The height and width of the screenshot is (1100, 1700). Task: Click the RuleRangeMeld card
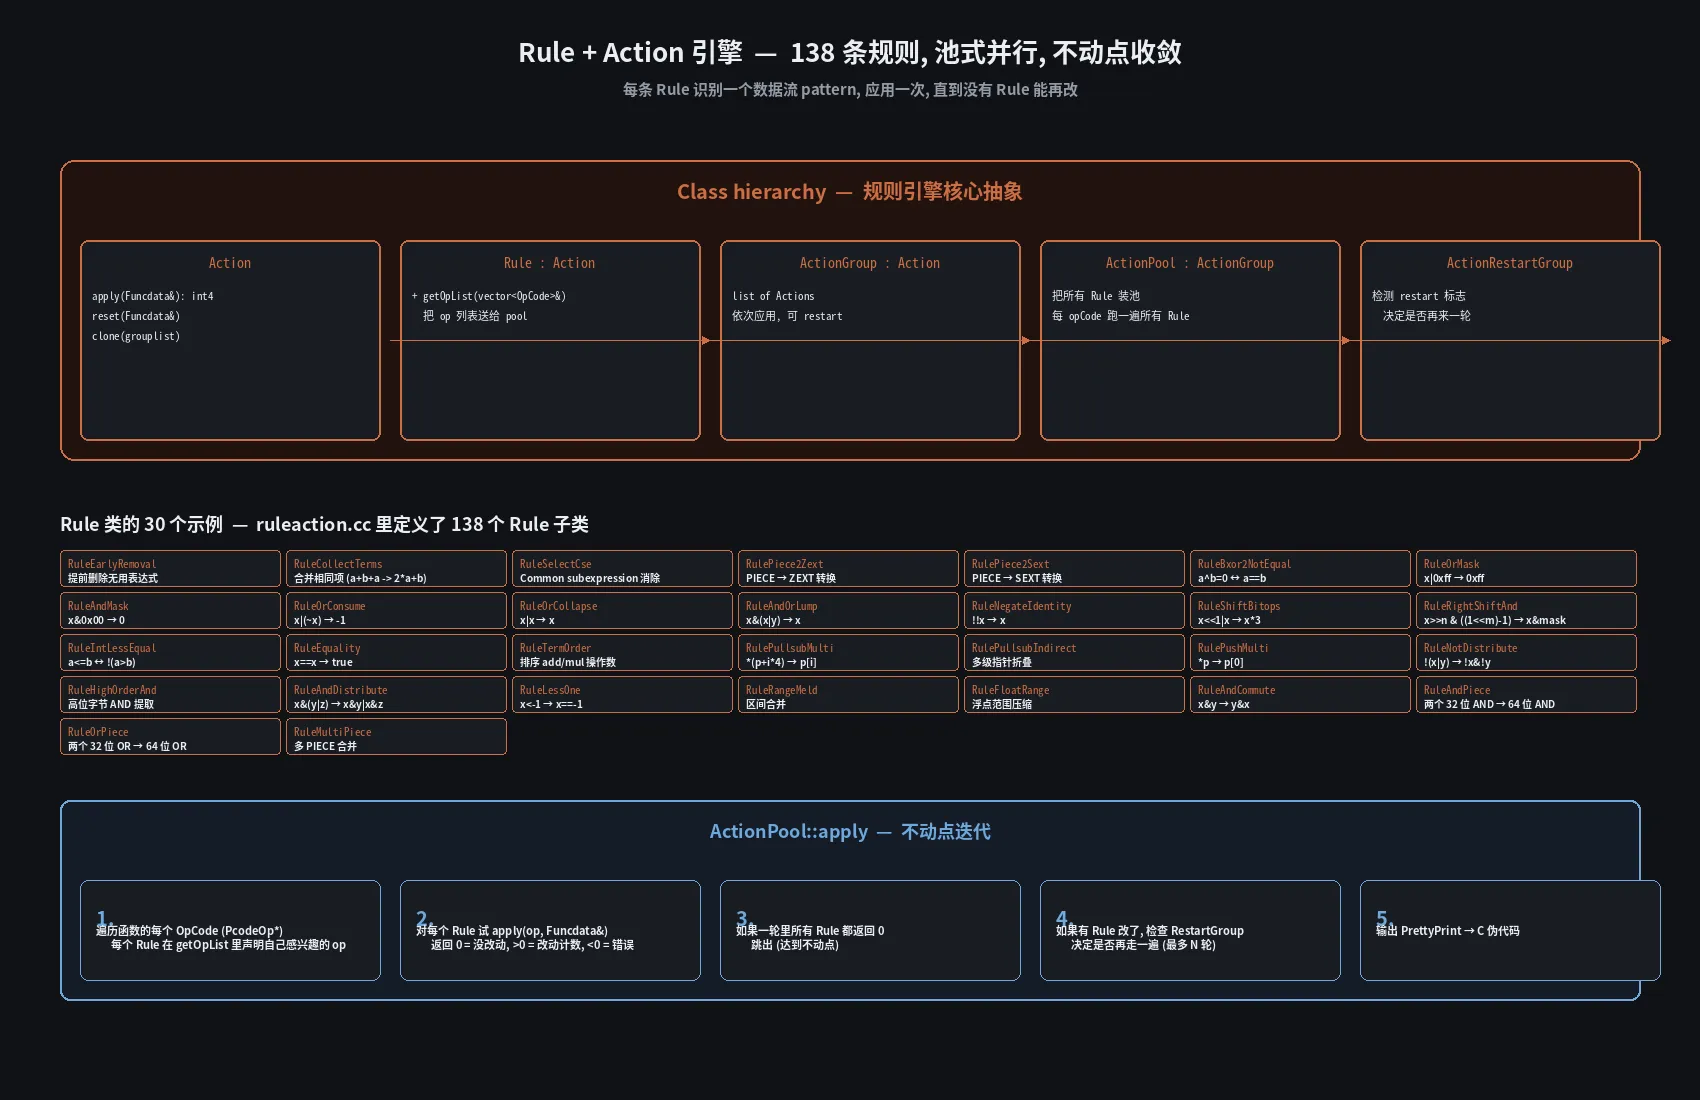coord(848,695)
